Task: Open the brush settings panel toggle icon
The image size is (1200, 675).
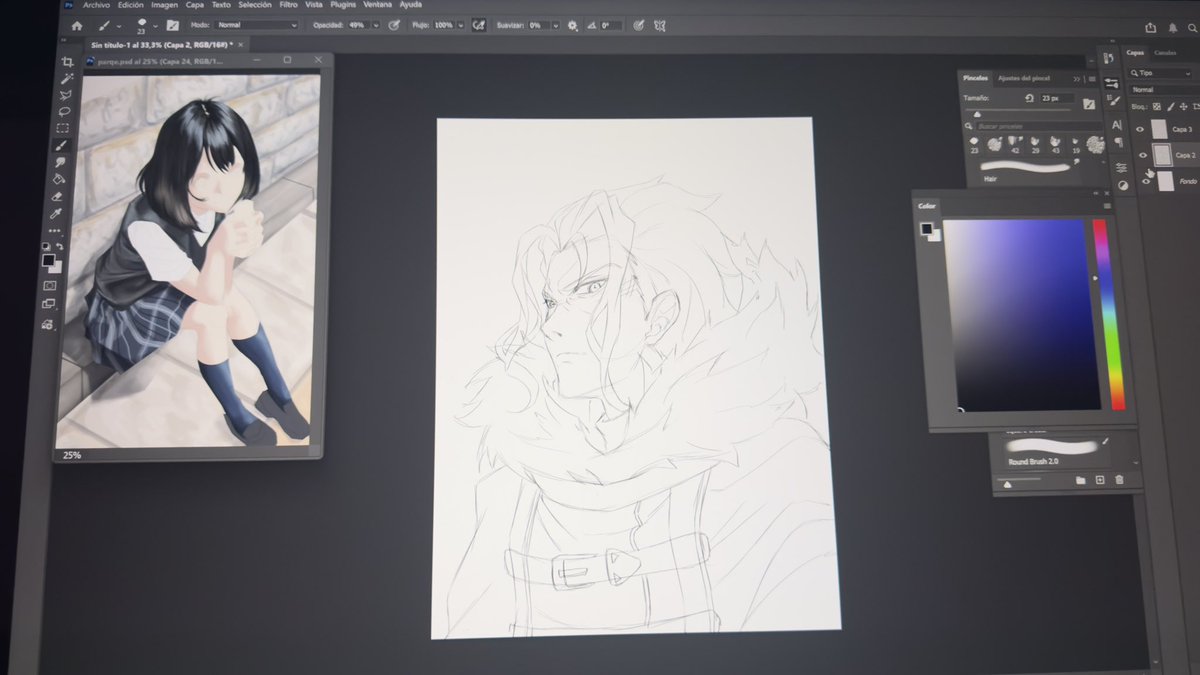Action: [173, 25]
